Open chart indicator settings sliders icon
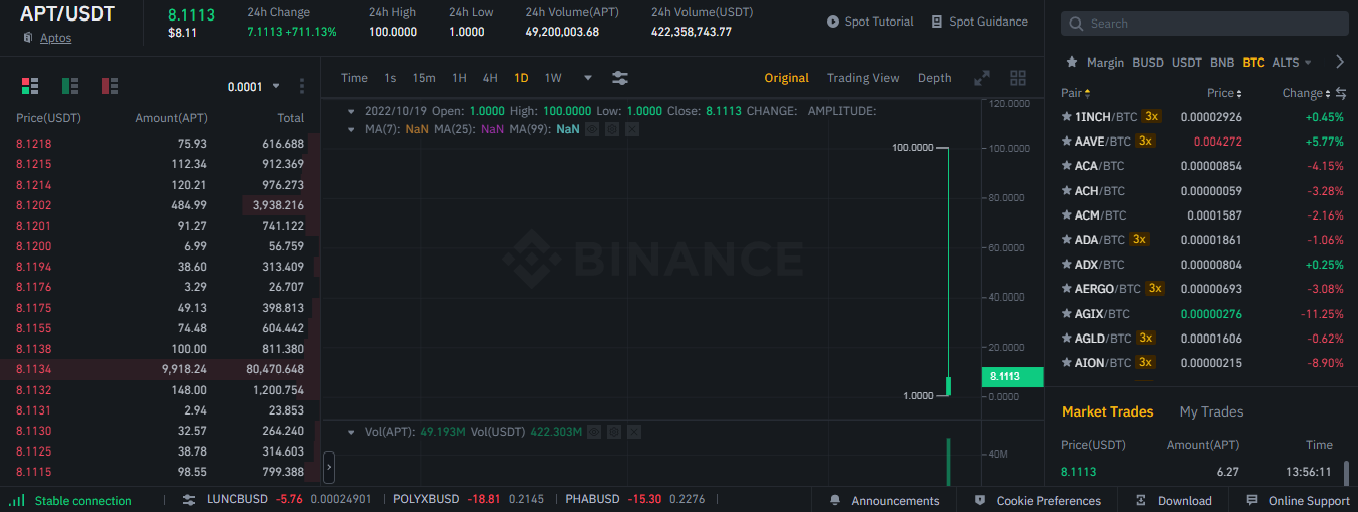Screen dimensions: 1358x512 coord(620,78)
